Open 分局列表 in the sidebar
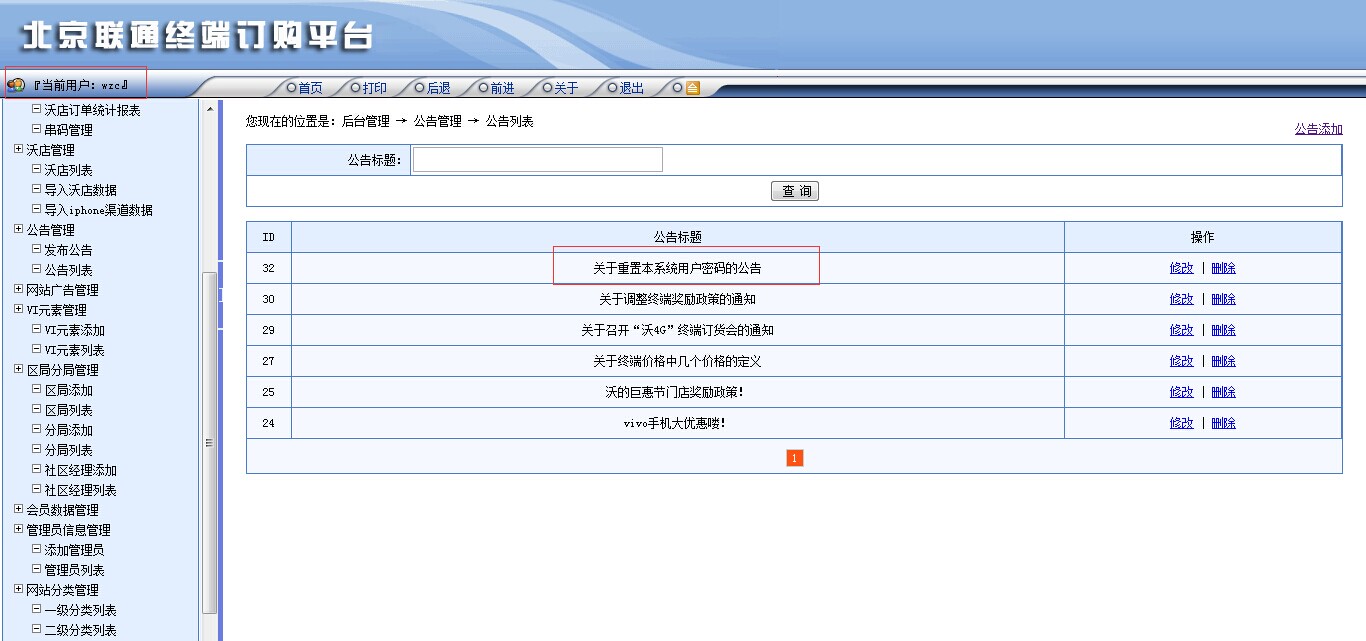Viewport: 1366px width, 641px height. 68,450
